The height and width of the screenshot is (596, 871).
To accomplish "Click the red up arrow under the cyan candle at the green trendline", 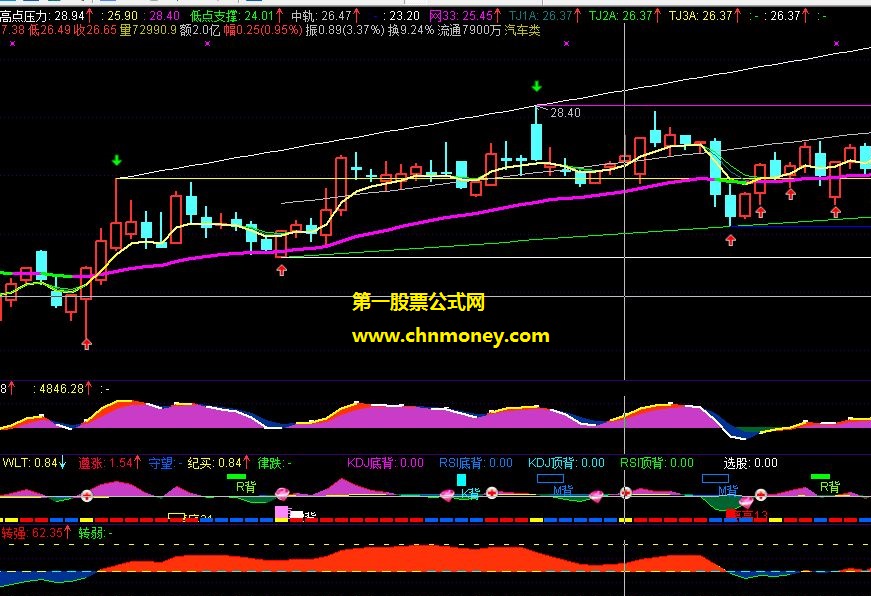I will 730,240.
